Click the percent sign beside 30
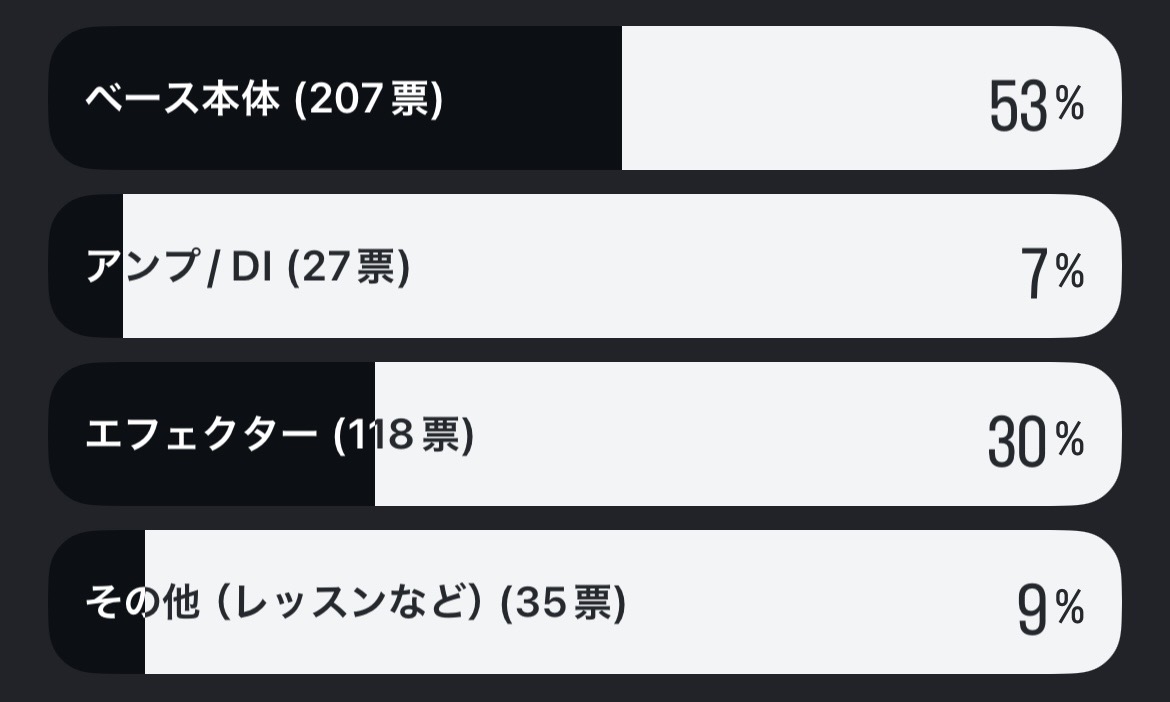 point(1070,439)
